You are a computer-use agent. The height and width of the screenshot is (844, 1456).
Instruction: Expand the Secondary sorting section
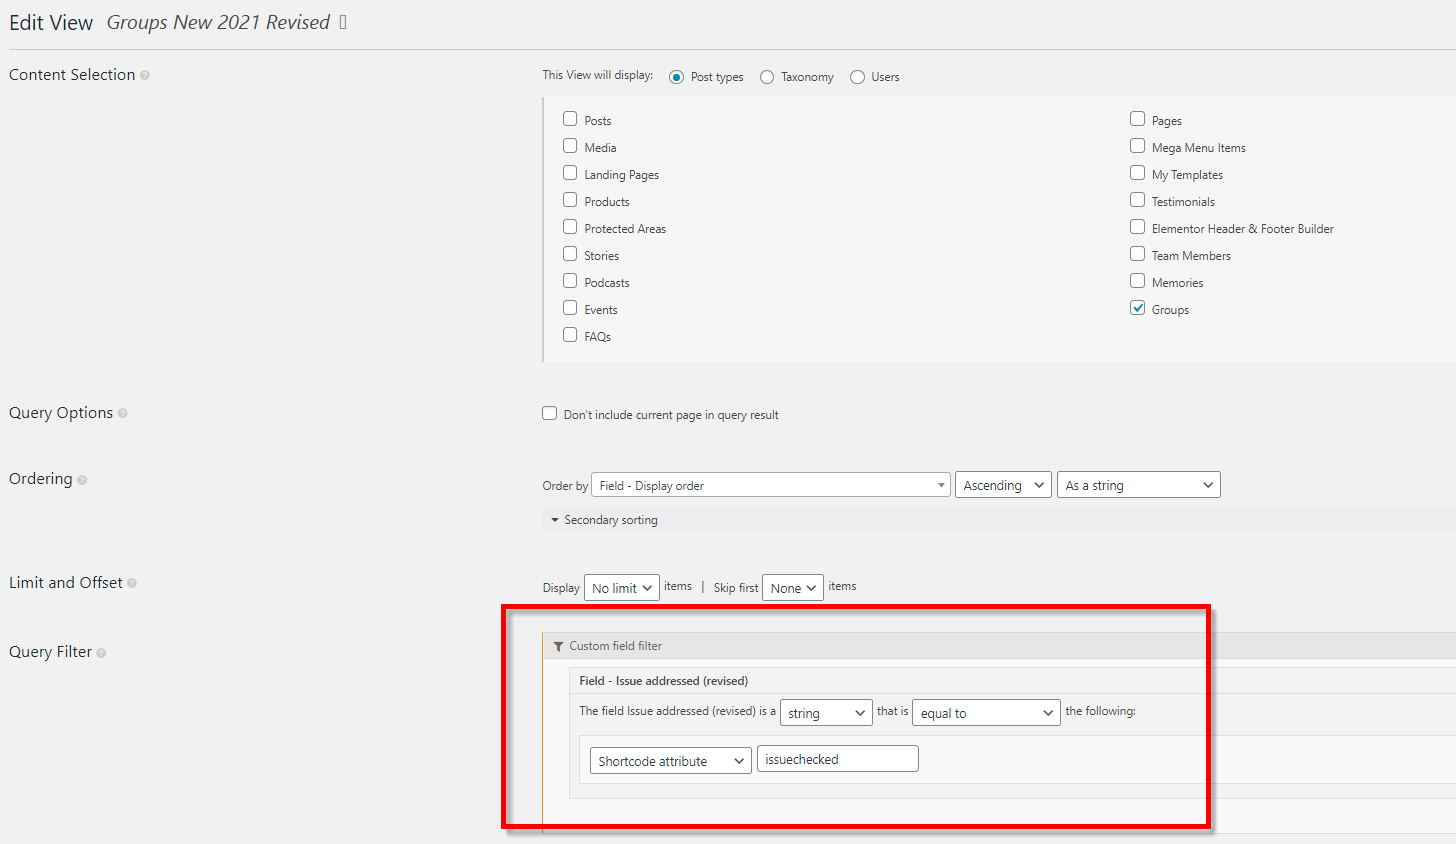click(604, 520)
